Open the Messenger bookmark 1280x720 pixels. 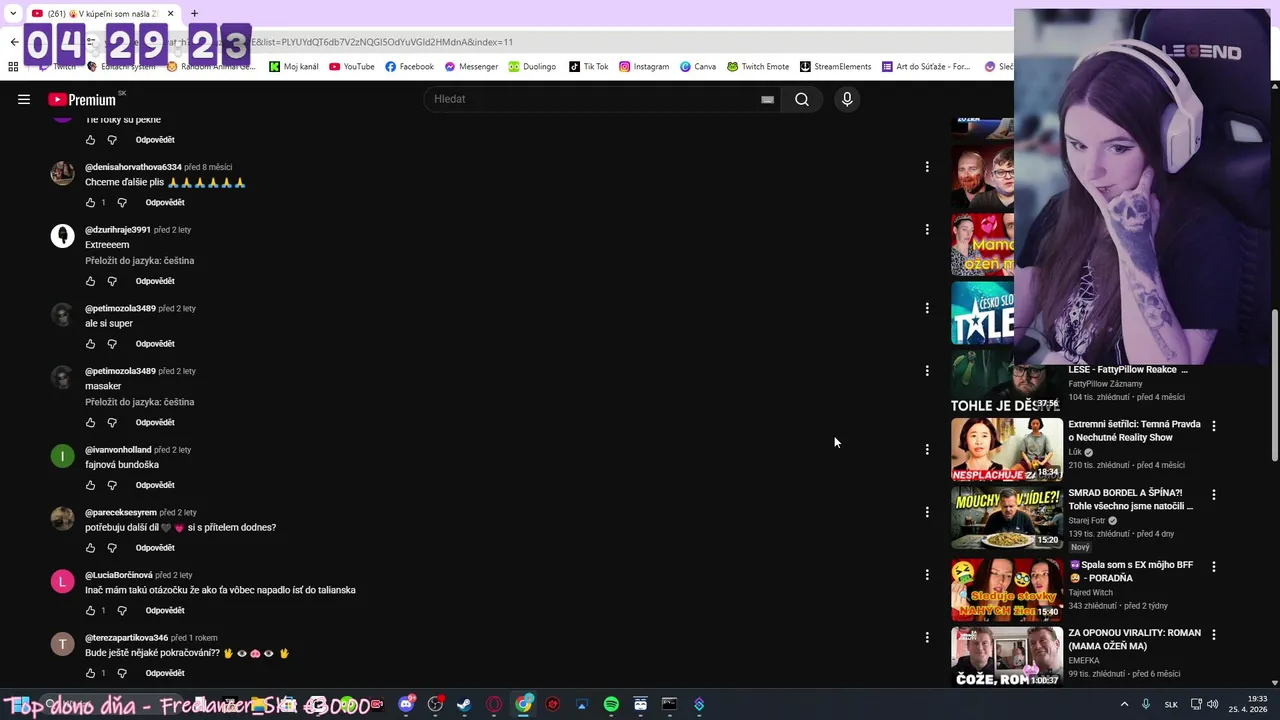click(x=471, y=66)
